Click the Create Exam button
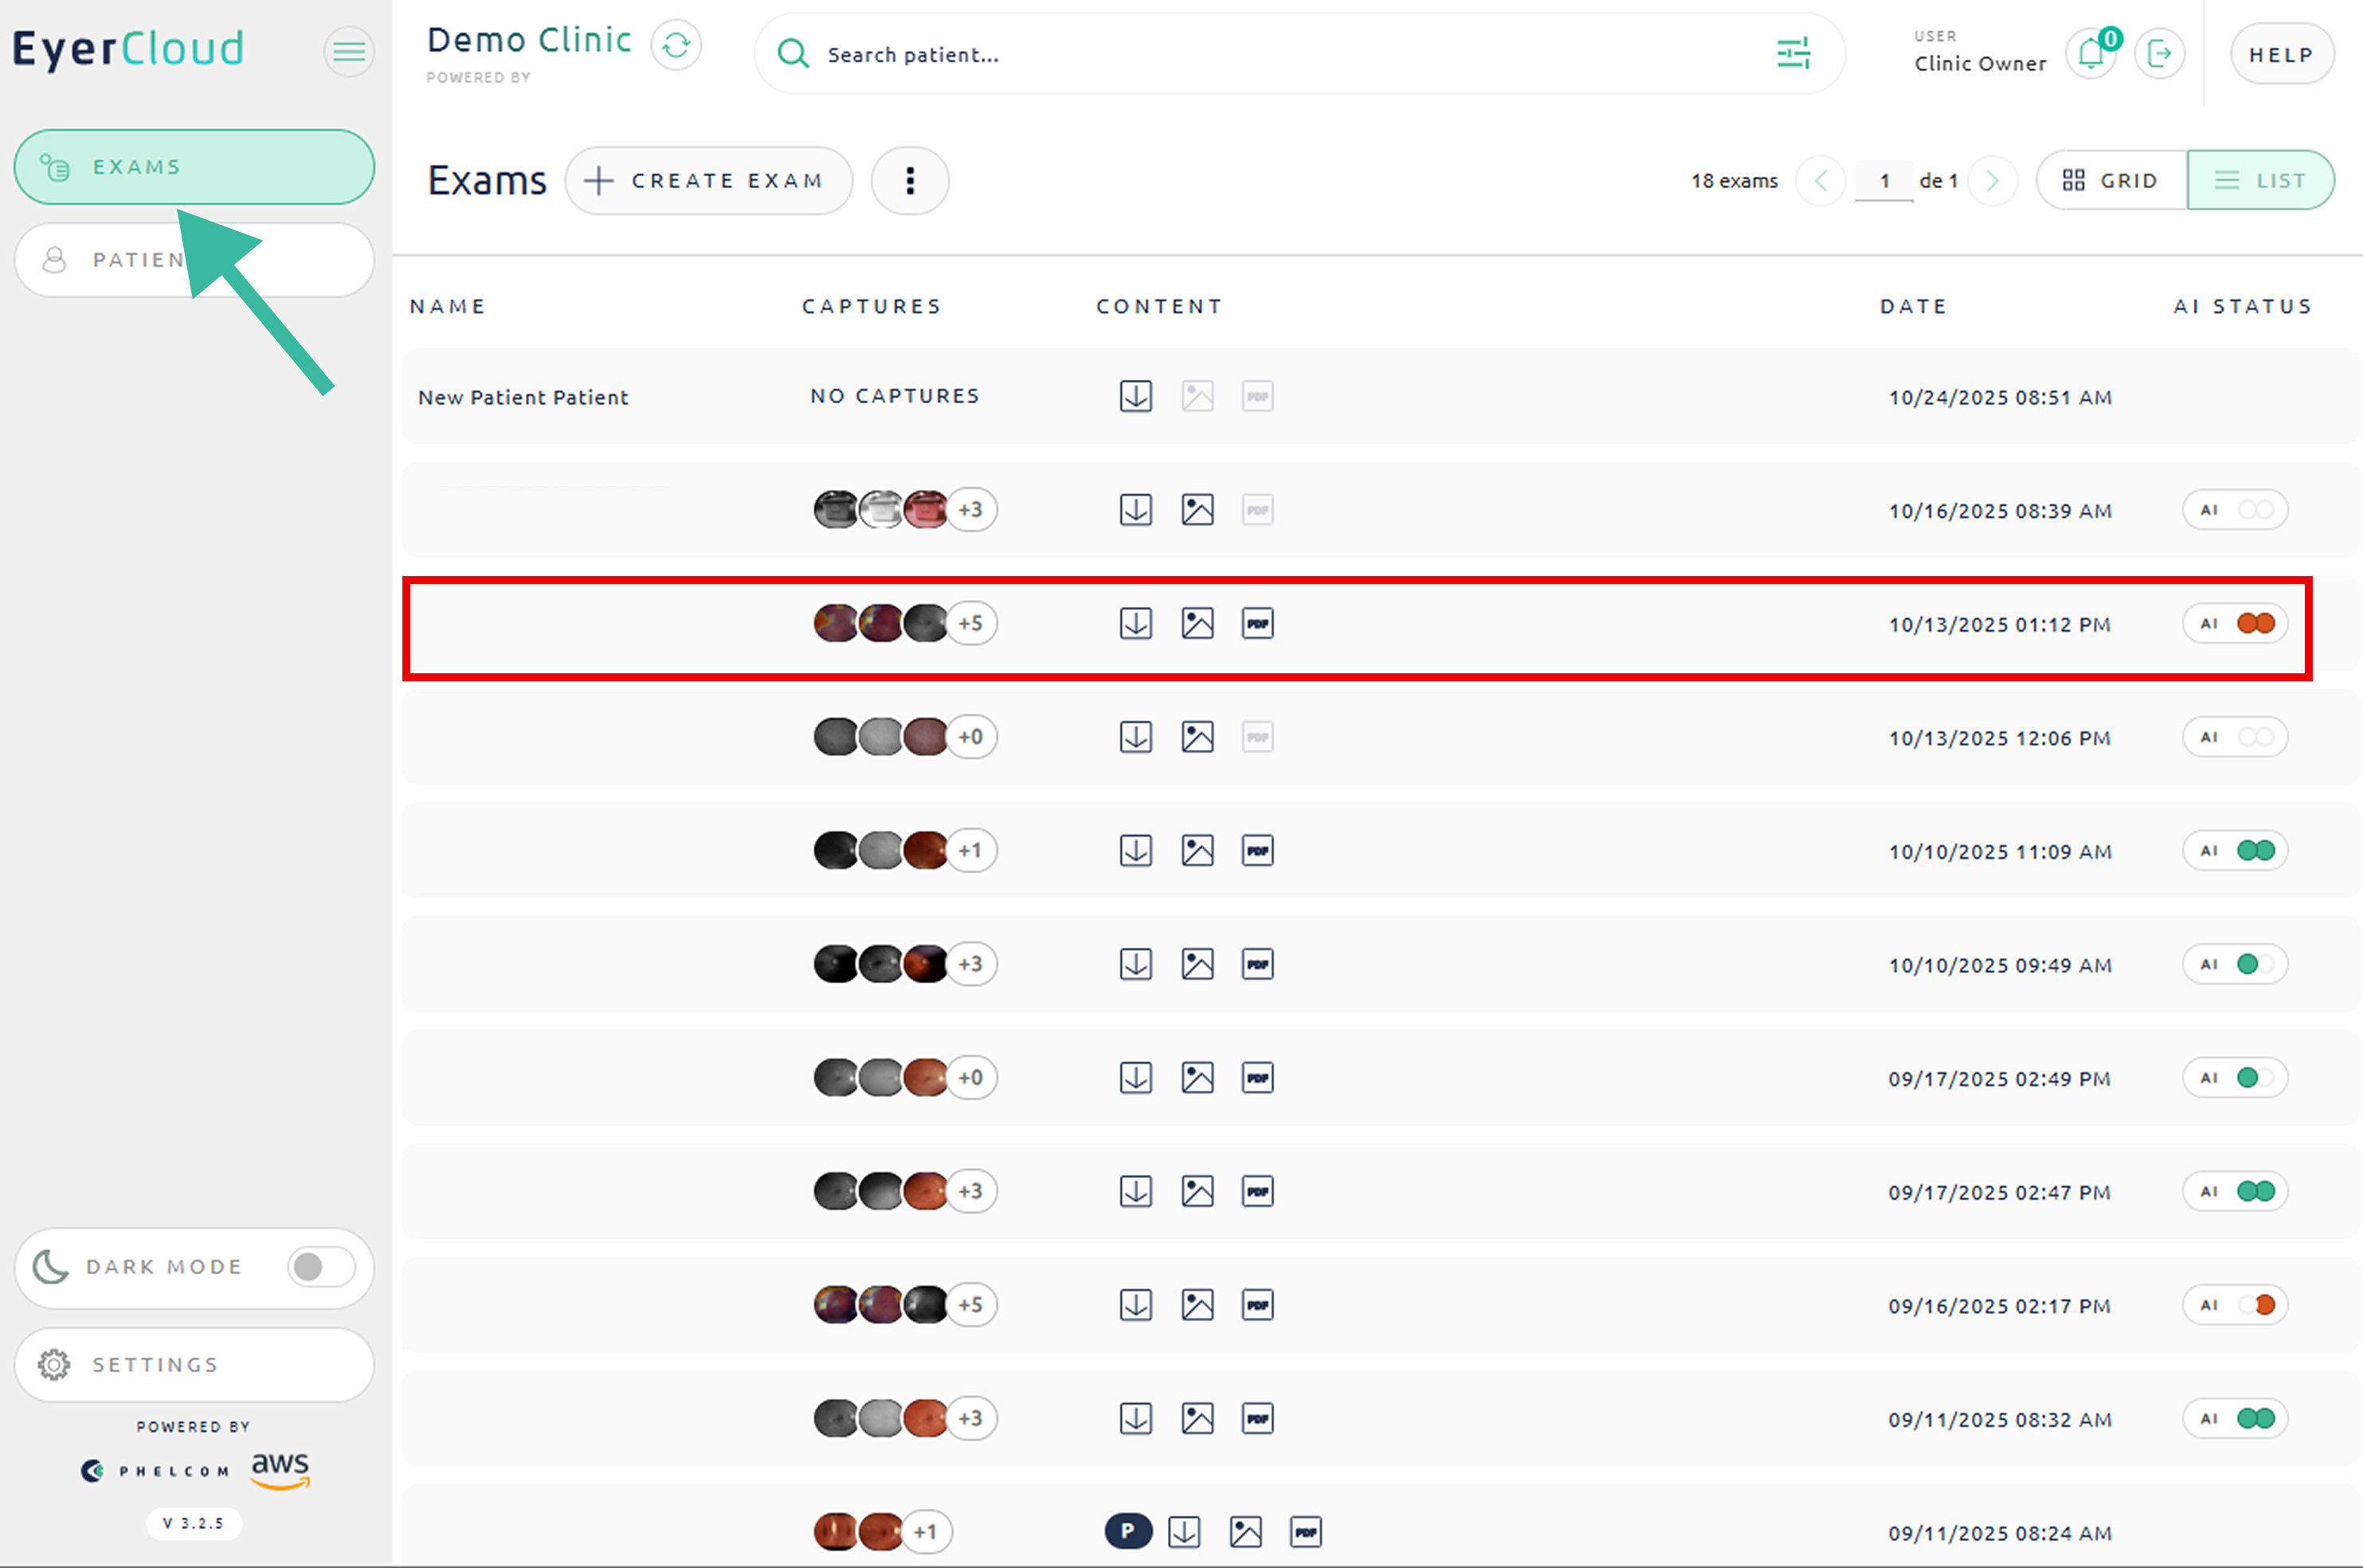 (x=708, y=181)
